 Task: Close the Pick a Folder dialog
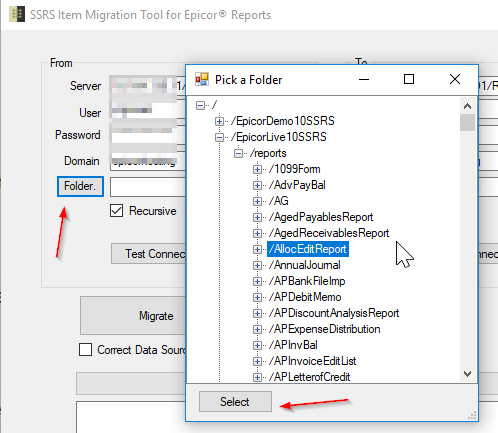click(455, 79)
